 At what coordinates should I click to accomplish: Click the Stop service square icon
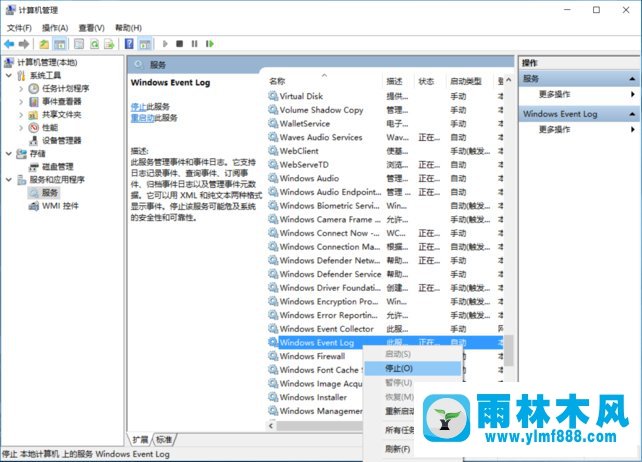click(179, 44)
